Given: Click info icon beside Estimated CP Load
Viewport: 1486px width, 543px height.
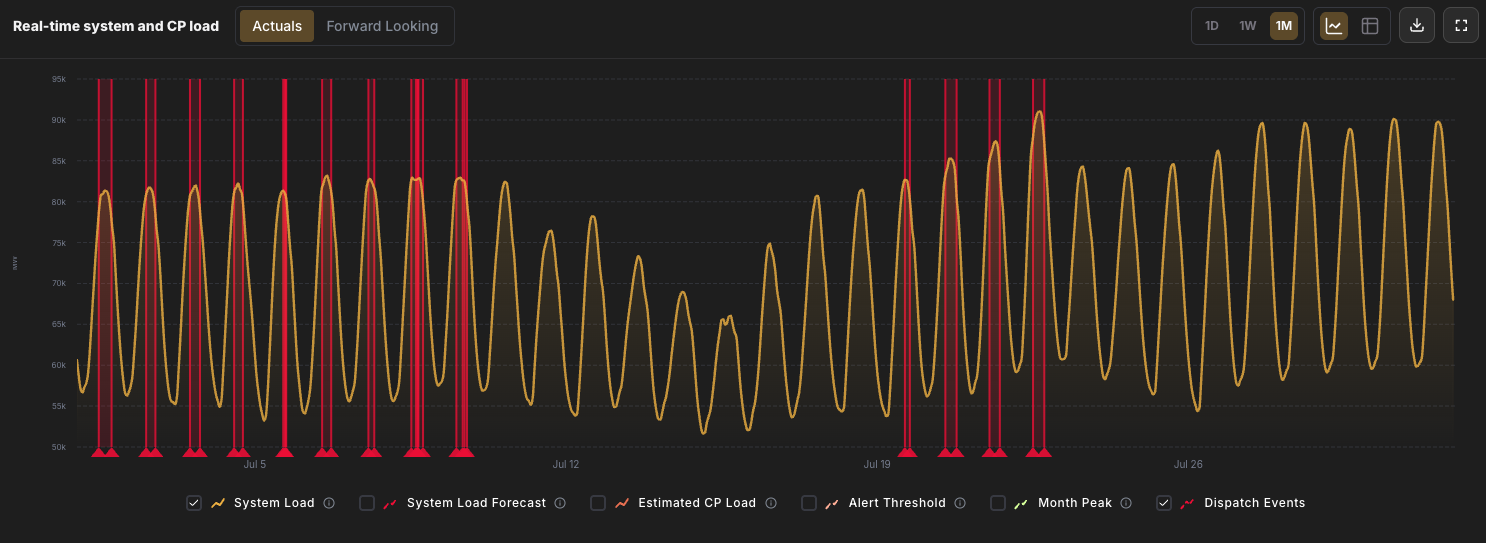Looking at the screenshot, I should pos(770,503).
